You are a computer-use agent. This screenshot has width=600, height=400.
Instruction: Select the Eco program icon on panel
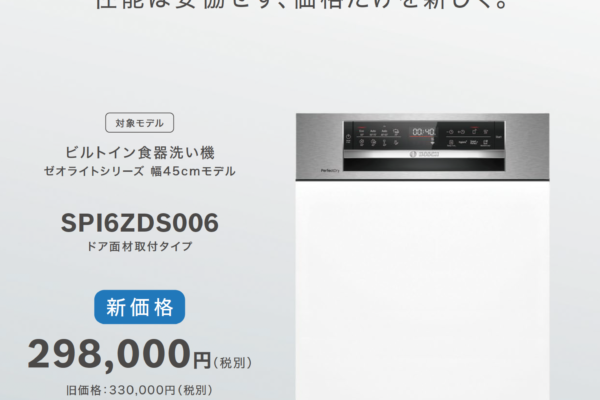(x=361, y=132)
